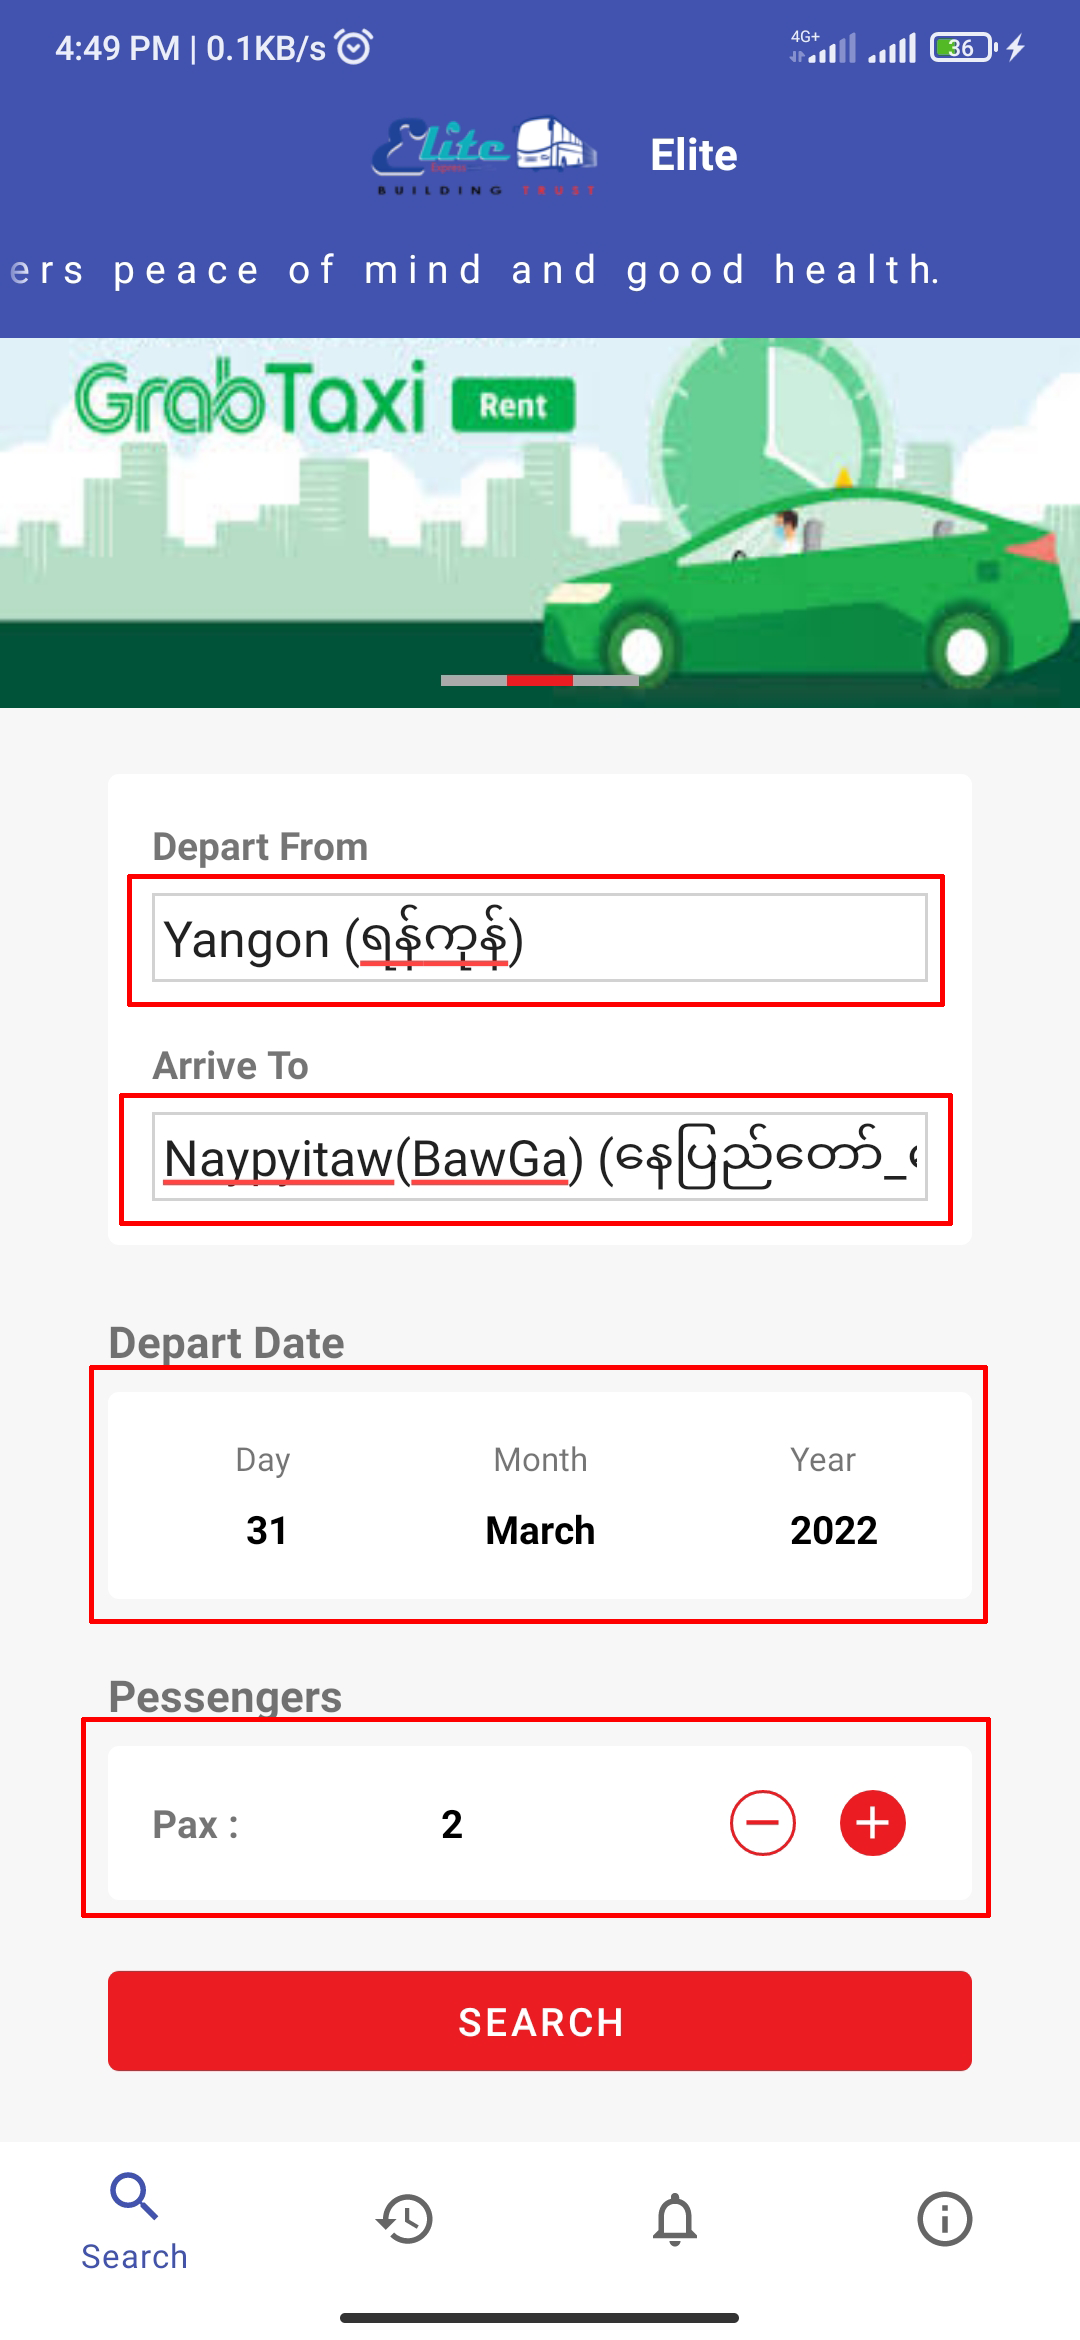Tap the Elite header title
Viewport: 1080px width, 2340px height.
coord(694,155)
